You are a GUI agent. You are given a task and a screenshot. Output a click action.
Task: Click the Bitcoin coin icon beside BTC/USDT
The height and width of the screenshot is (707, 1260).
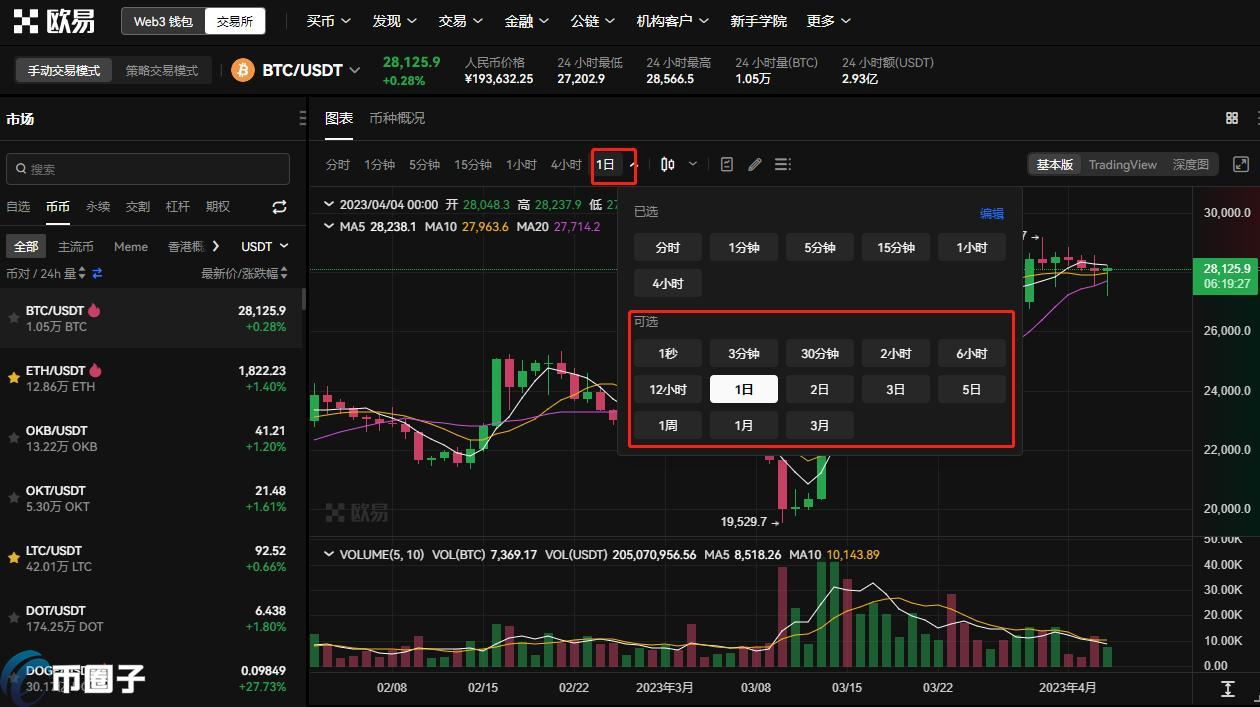[x=242, y=70]
